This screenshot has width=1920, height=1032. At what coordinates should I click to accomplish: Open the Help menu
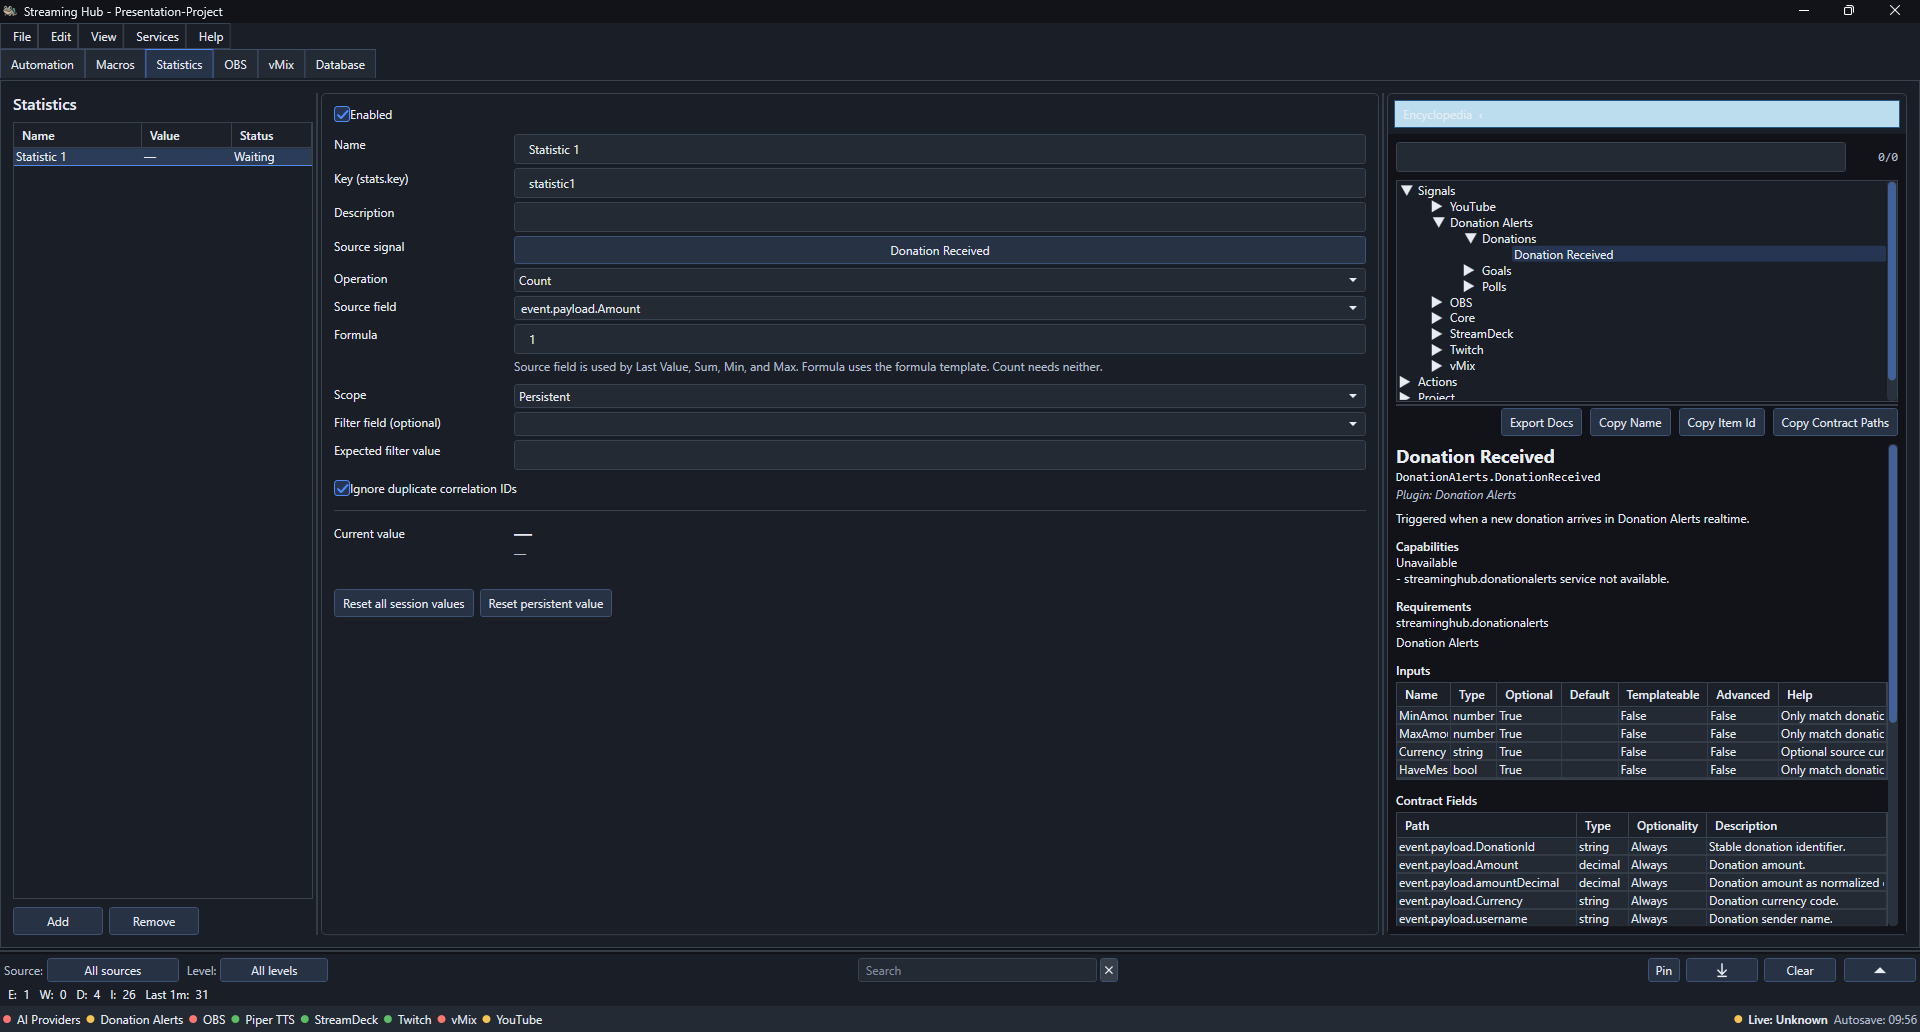[x=211, y=36]
